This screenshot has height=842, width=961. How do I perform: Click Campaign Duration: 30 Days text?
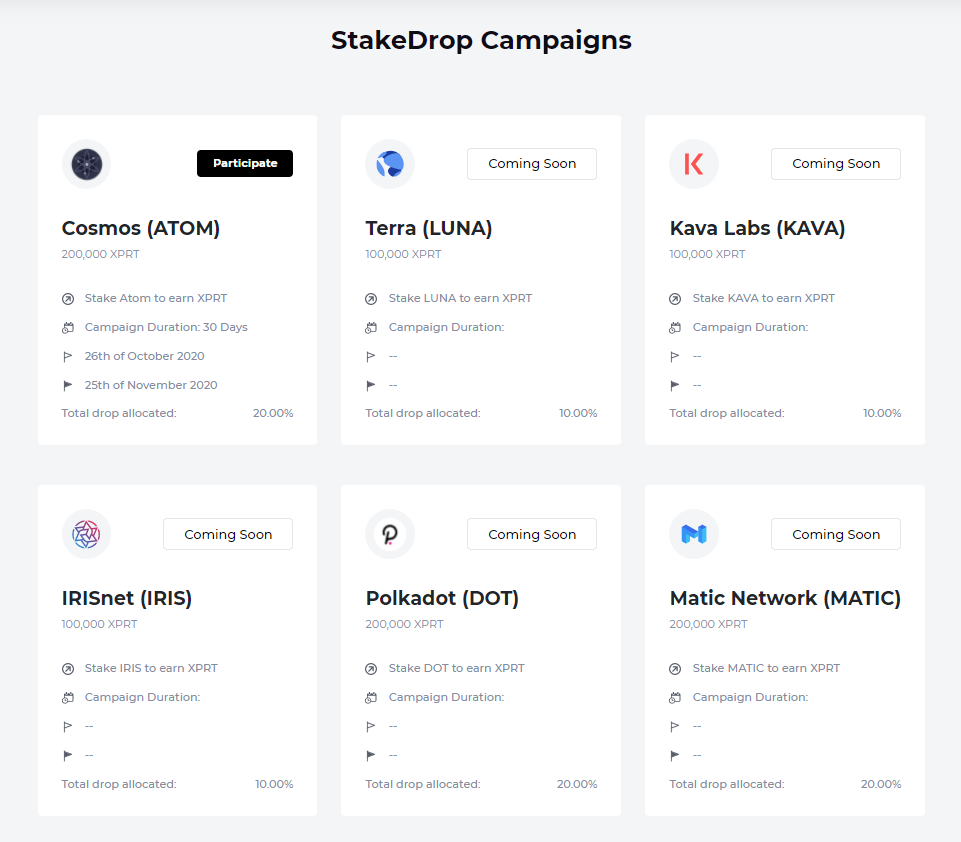click(x=166, y=327)
